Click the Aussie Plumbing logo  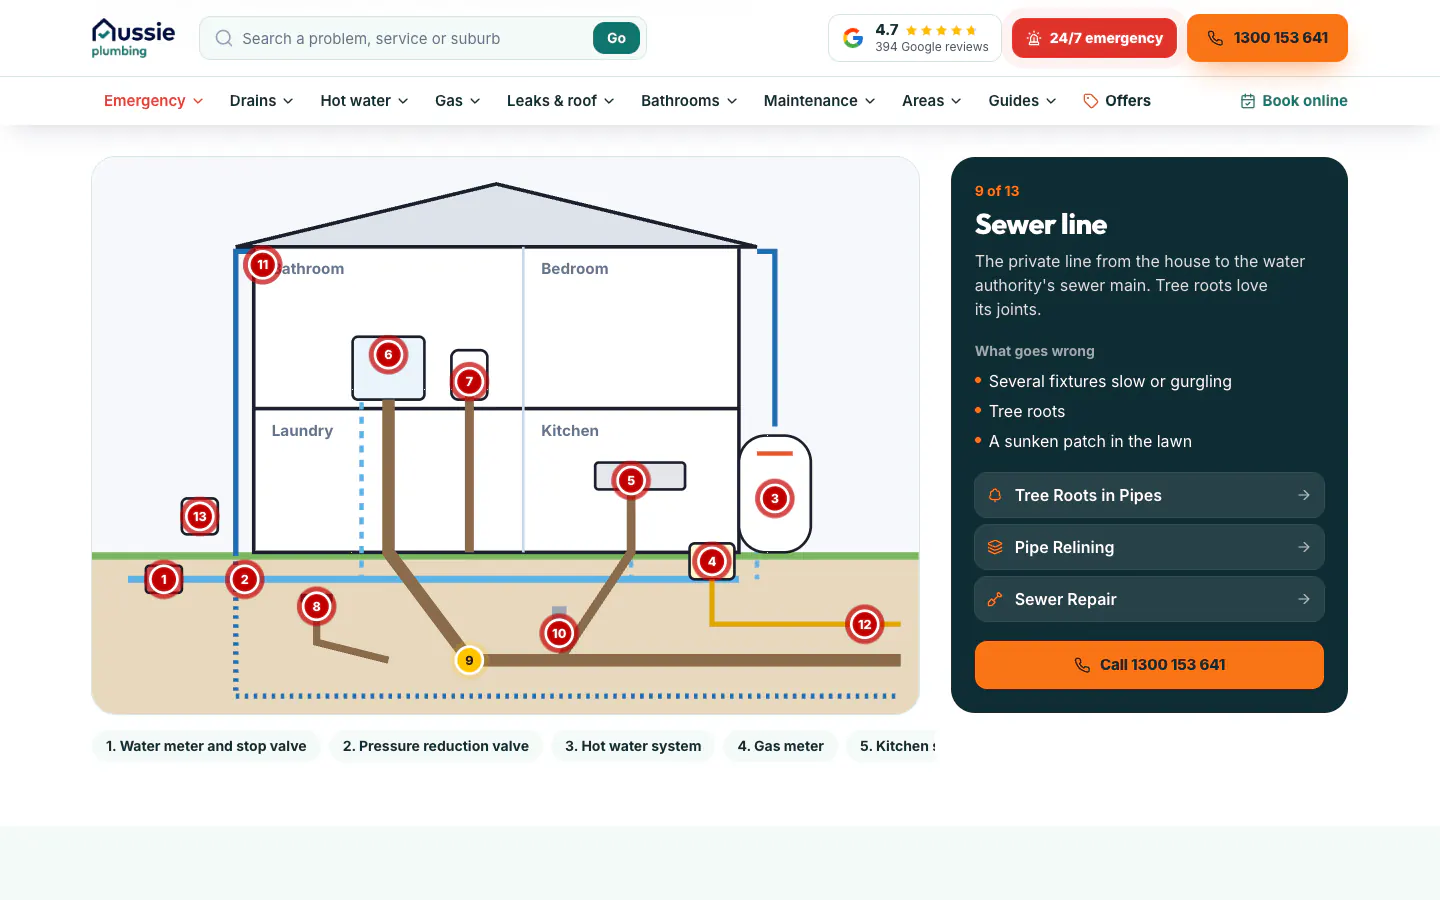coord(133,38)
